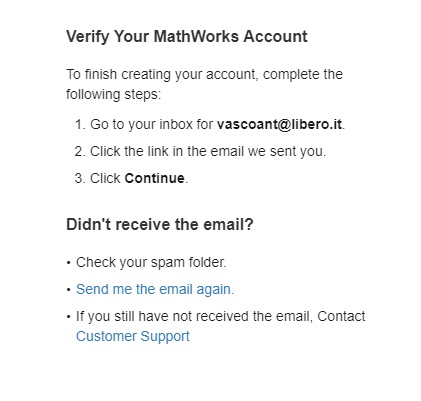Click the '3.' list number

tap(80, 178)
